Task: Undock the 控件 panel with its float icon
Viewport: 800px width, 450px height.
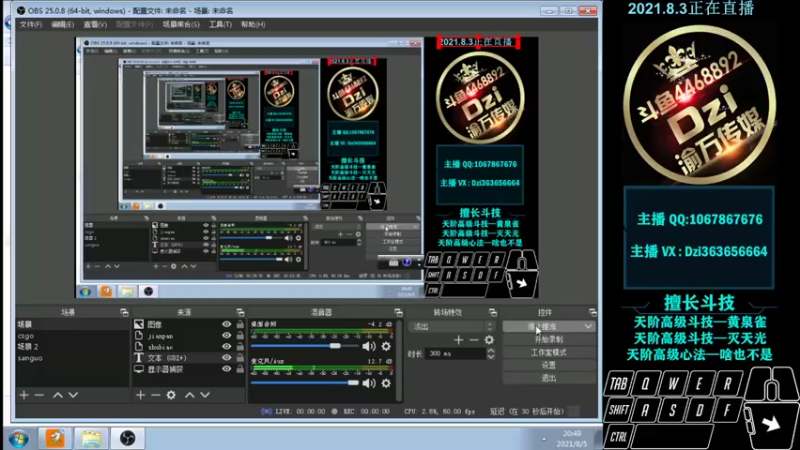Action: click(x=592, y=312)
